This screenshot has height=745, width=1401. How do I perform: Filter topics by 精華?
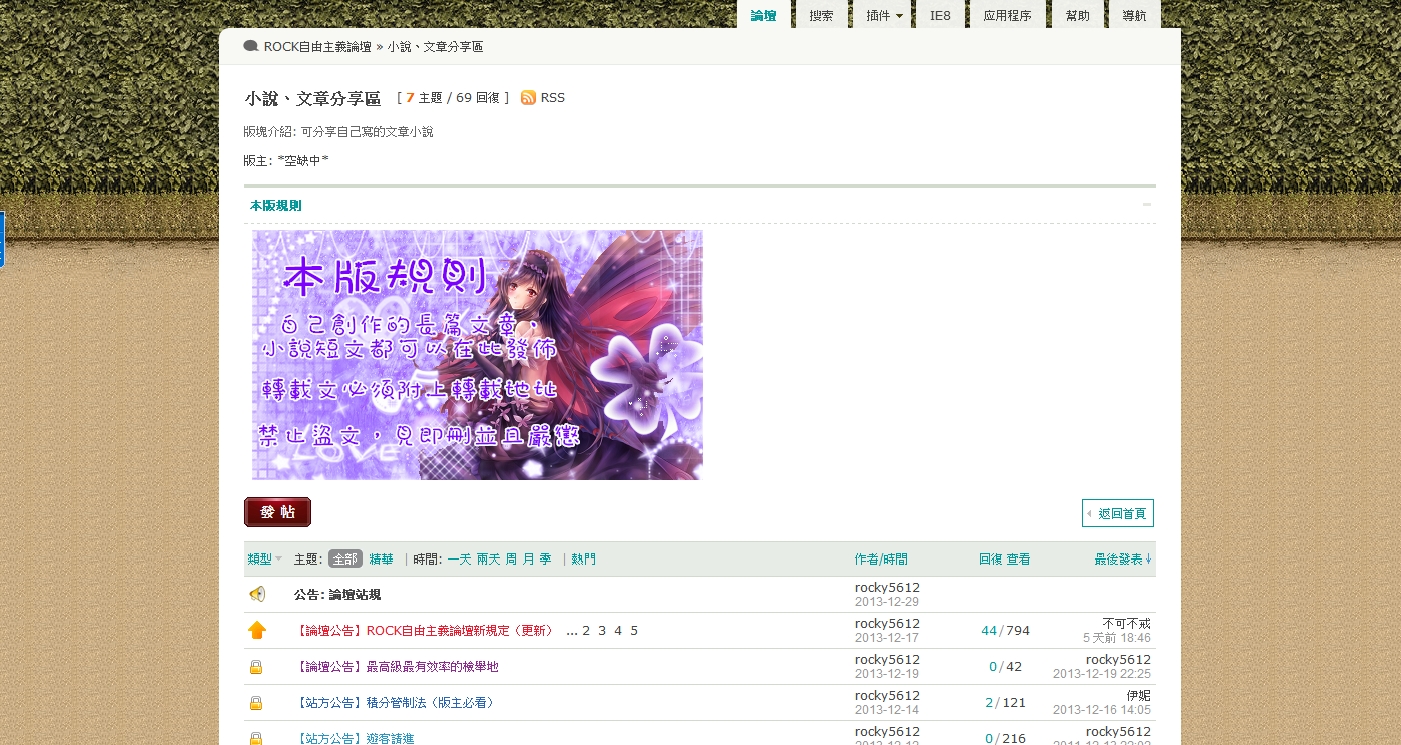pos(381,559)
